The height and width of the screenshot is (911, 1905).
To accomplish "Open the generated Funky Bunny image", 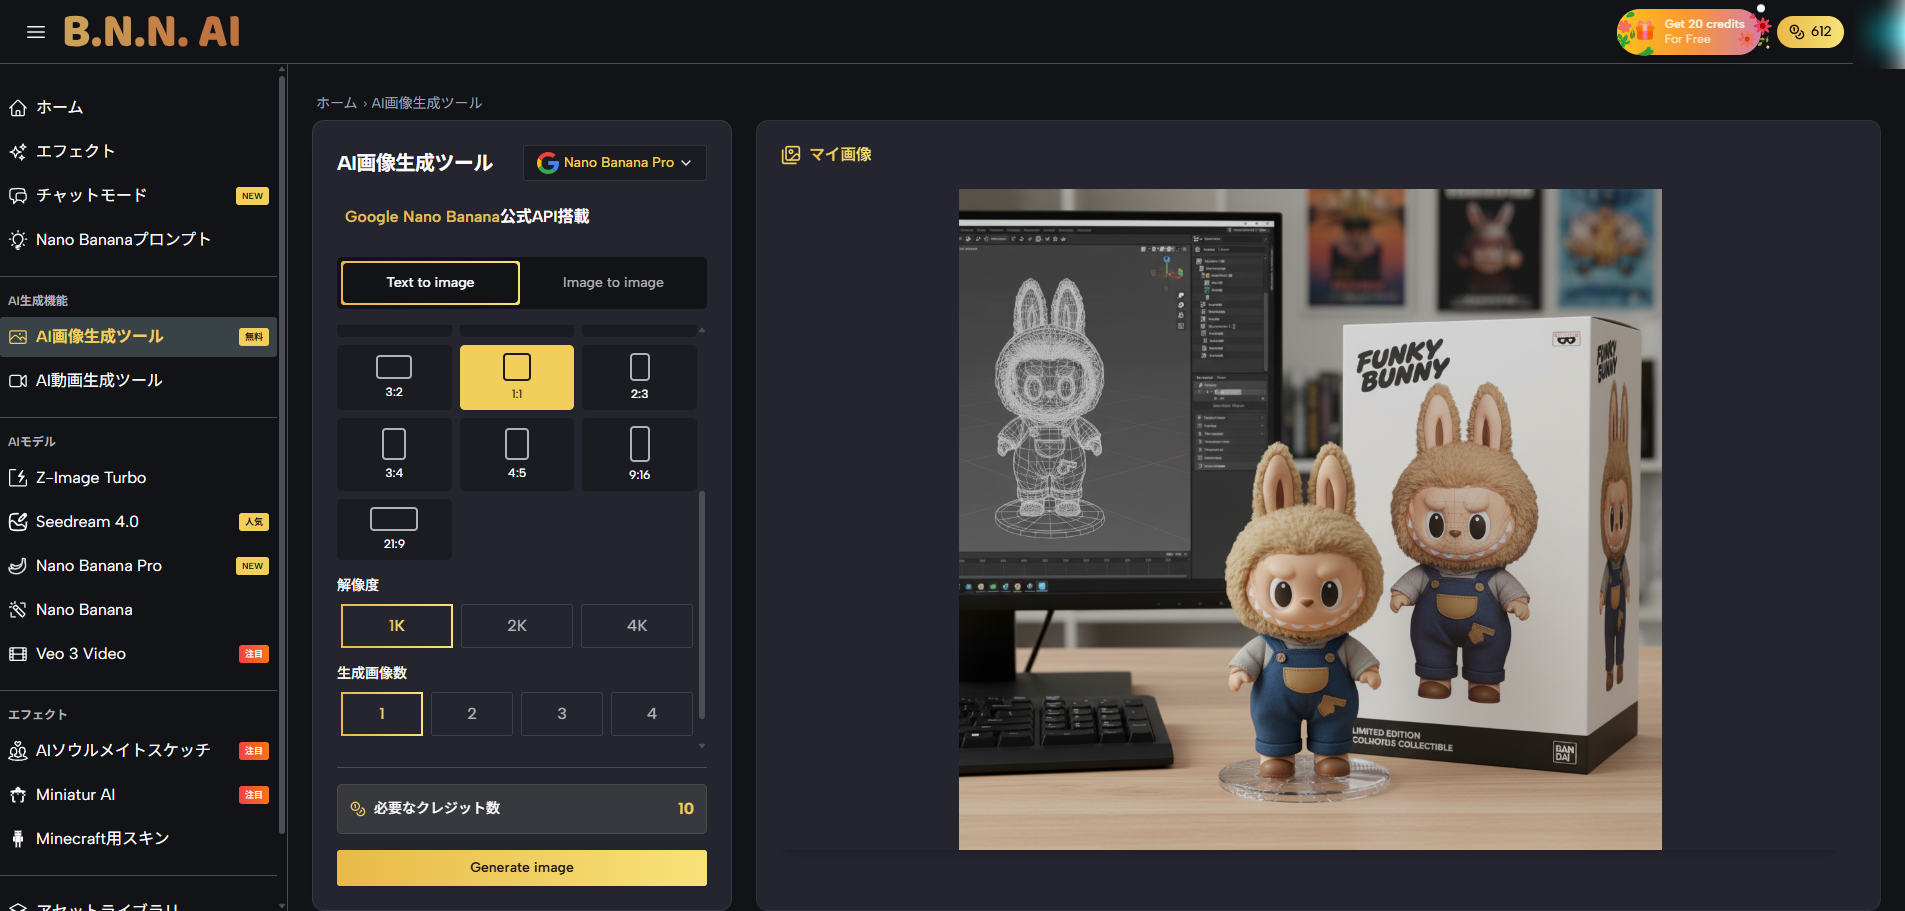I will click(x=1310, y=519).
